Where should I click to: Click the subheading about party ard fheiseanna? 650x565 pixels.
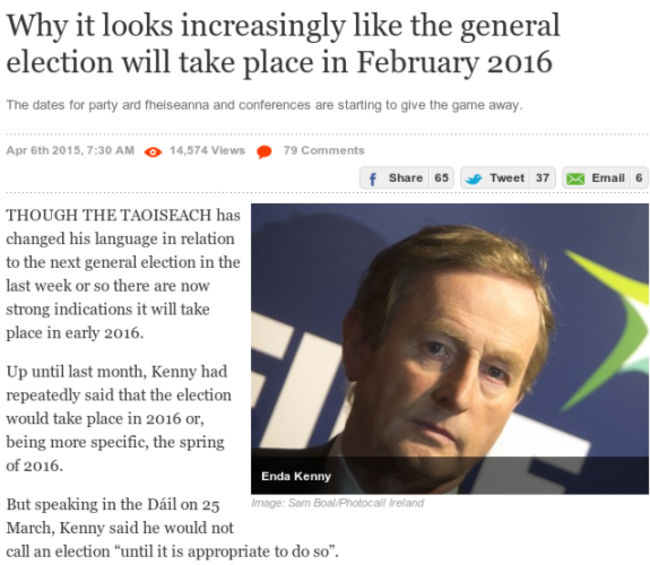coord(264,105)
